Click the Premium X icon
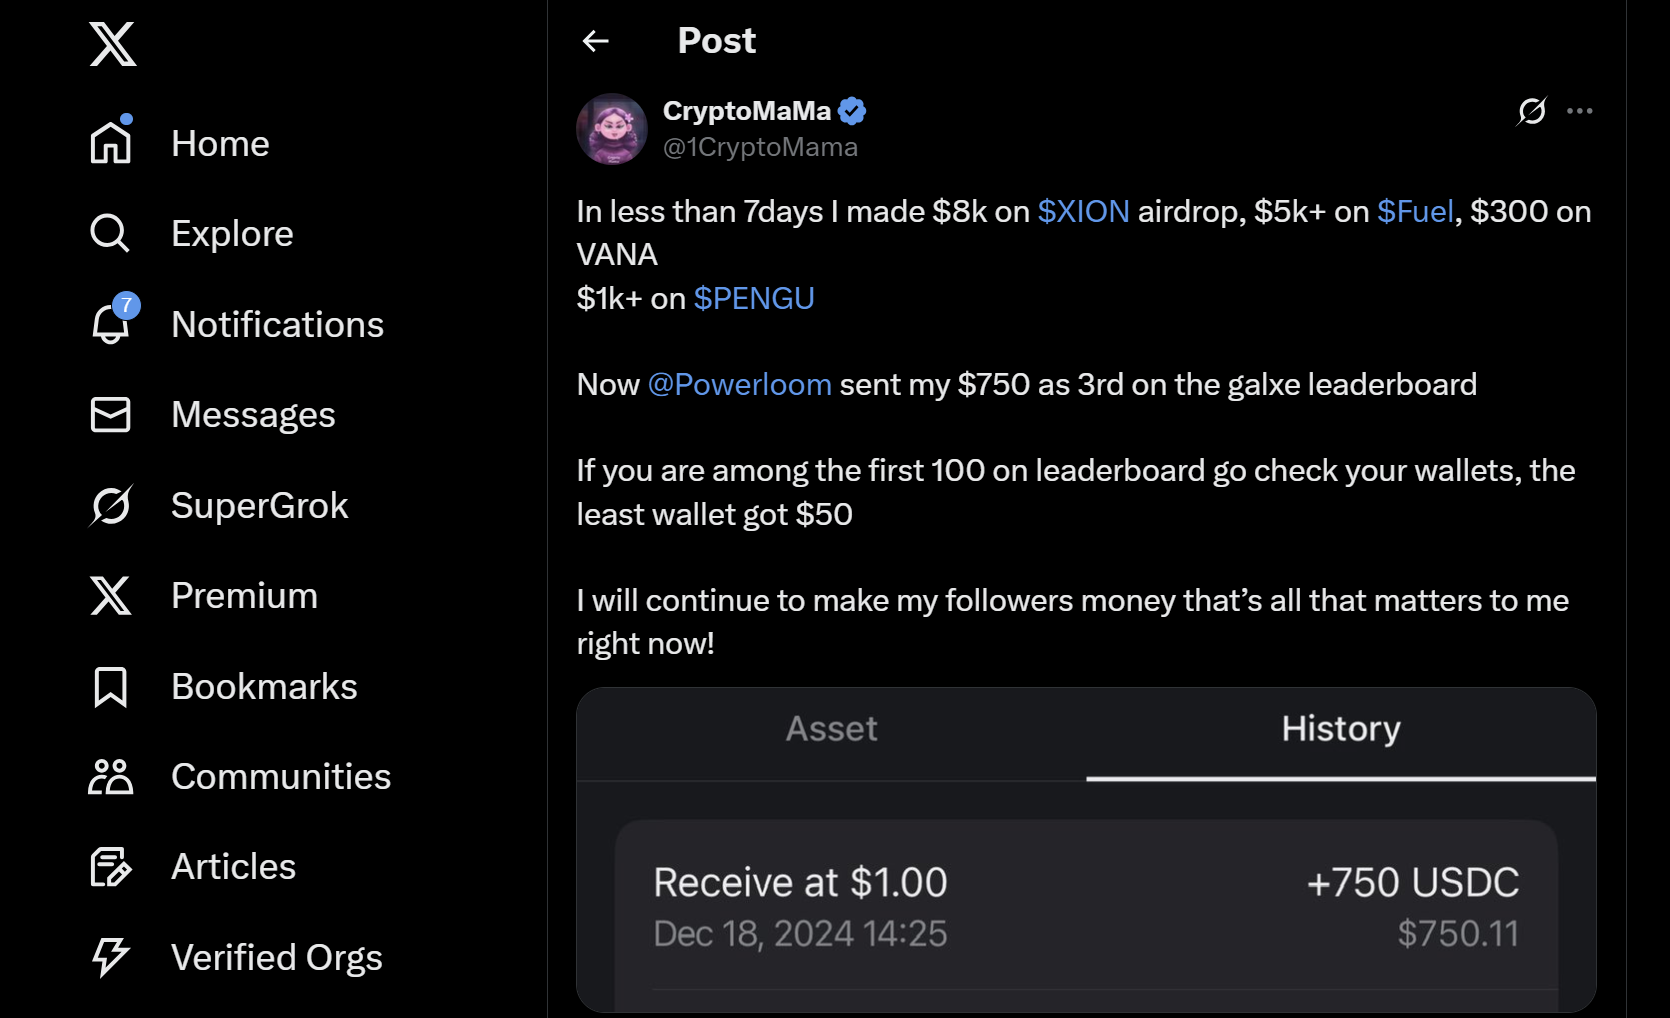The image size is (1670, 1018). click(x=111, y=595)
